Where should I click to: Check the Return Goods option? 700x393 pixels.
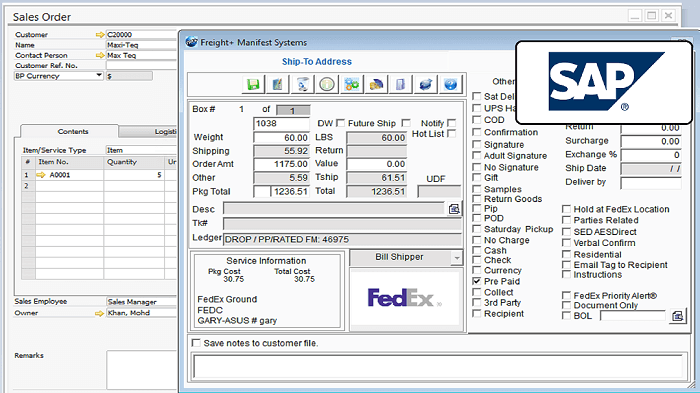click(477, 199)
